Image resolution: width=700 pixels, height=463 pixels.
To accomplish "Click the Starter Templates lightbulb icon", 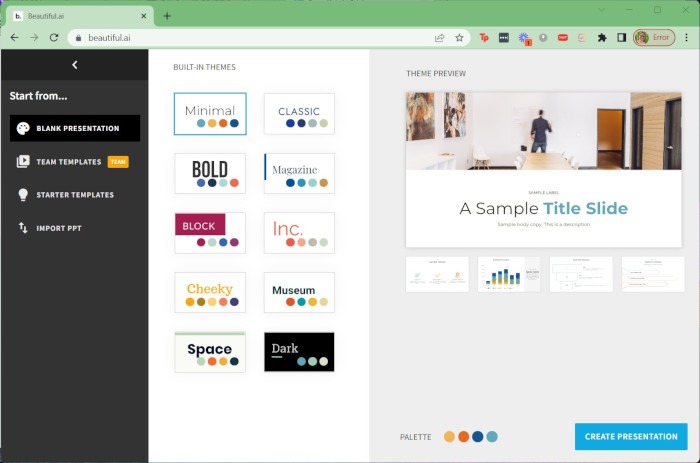I will click(x=23, y=195).
